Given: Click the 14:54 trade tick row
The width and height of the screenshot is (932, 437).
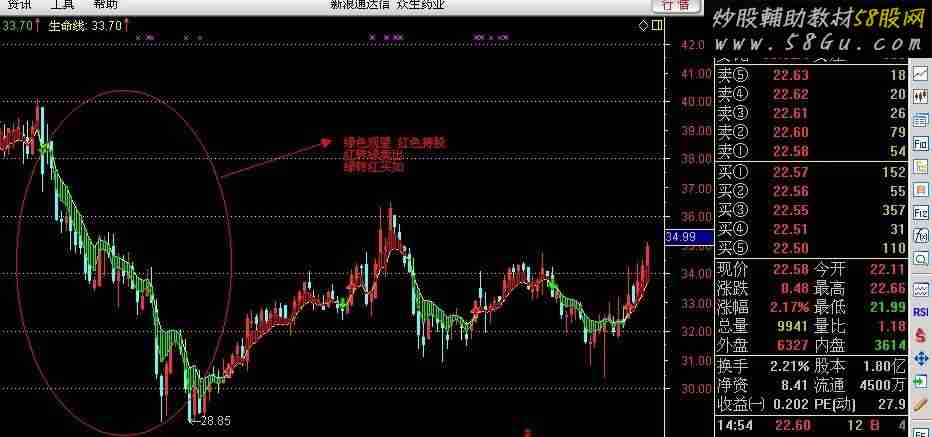Looking at the screenshot, I should 812,426.
